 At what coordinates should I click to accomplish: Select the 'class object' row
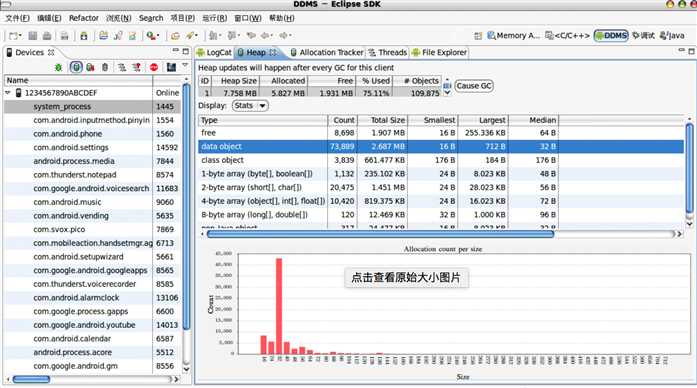click(x=441, y=160)
